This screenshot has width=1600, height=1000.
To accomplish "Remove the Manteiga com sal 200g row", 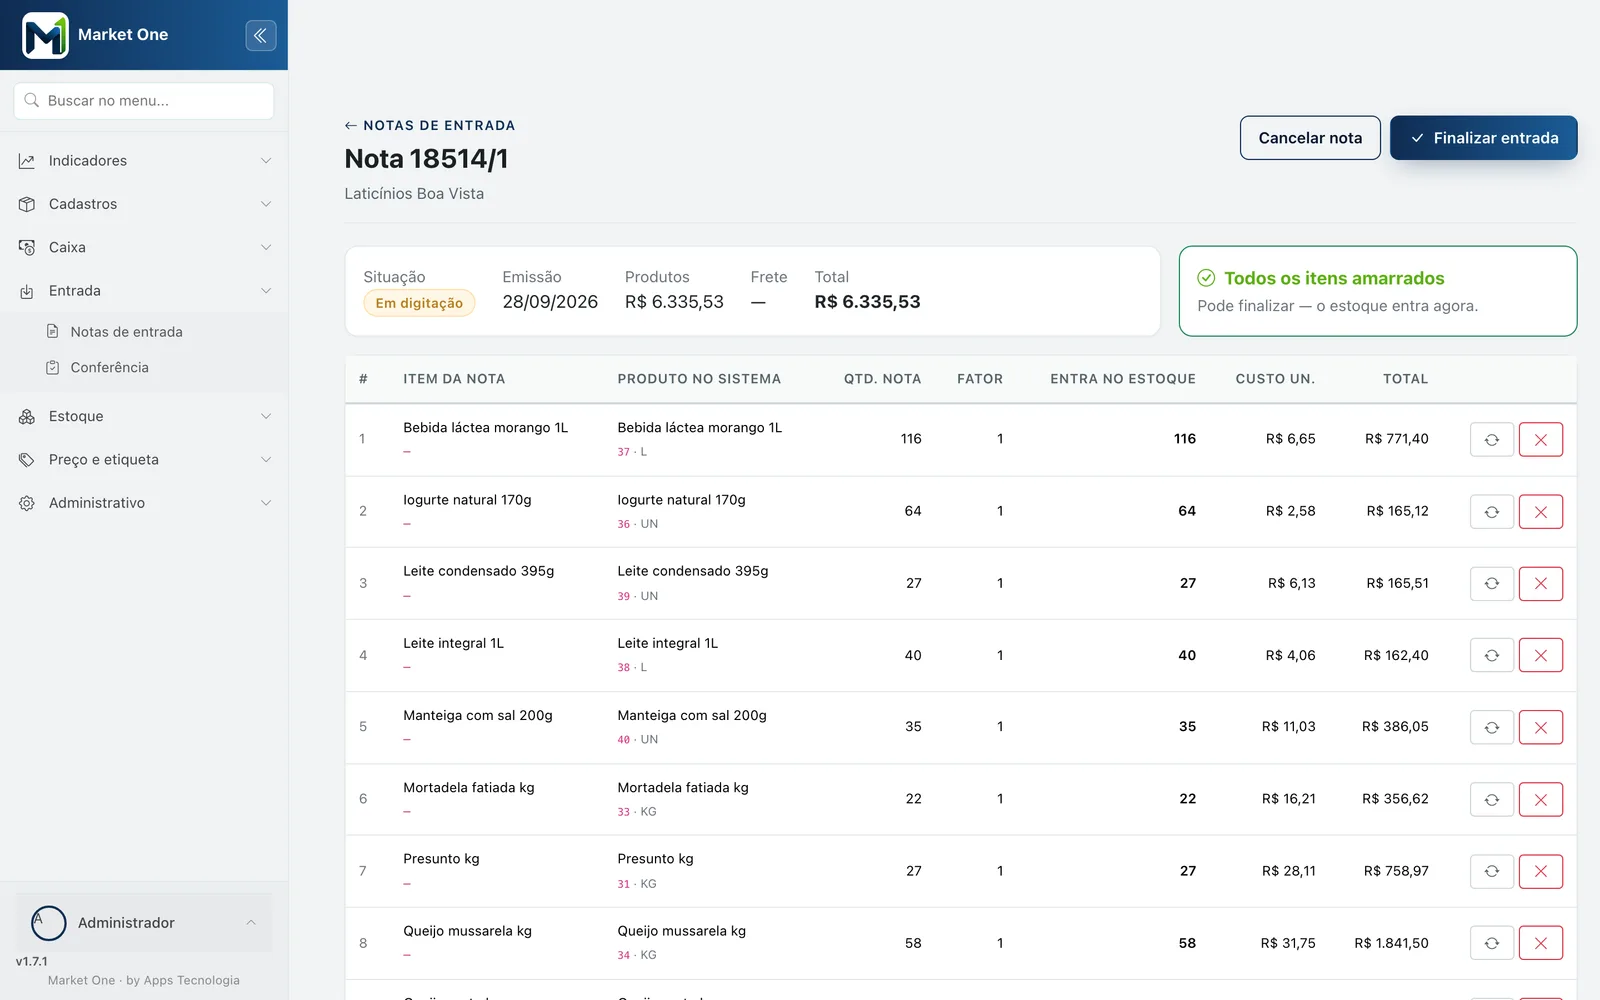I will pyautogui.click(x=1540, y=727).
